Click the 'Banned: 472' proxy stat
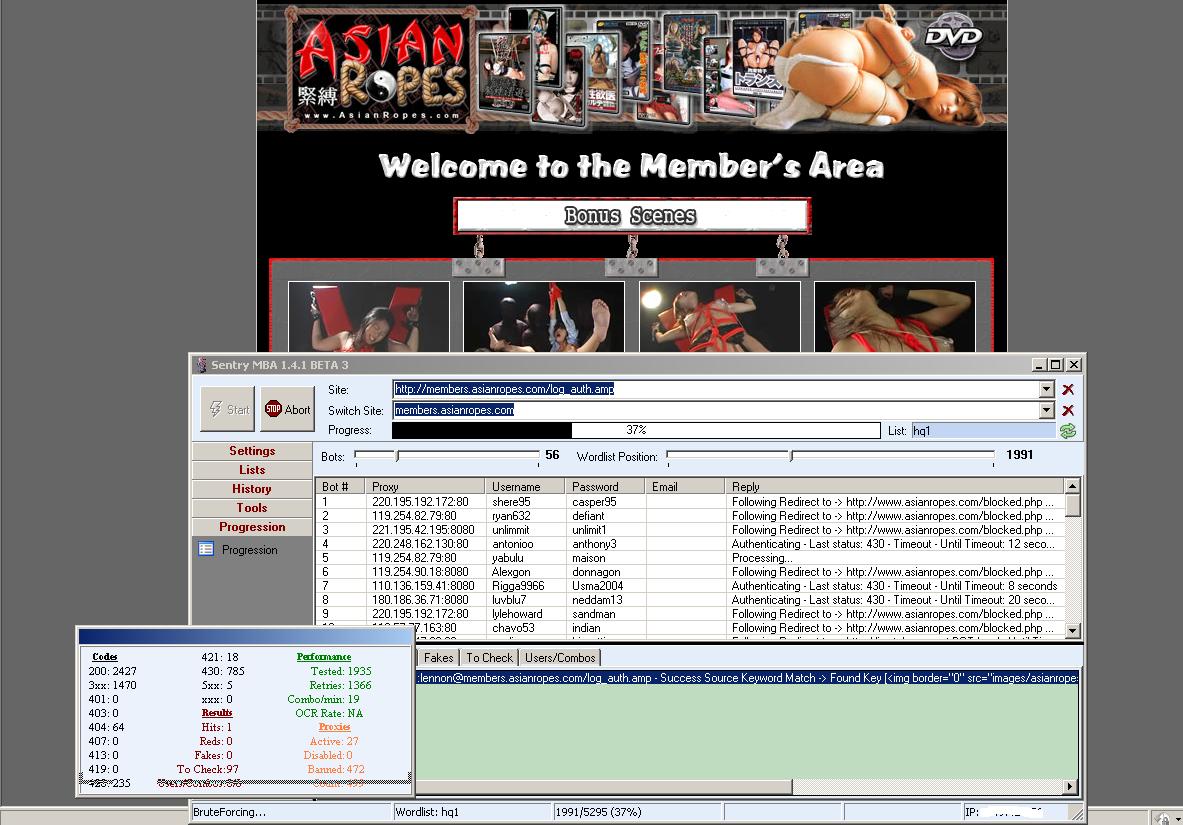1183x825 pixels. [336, 769]
